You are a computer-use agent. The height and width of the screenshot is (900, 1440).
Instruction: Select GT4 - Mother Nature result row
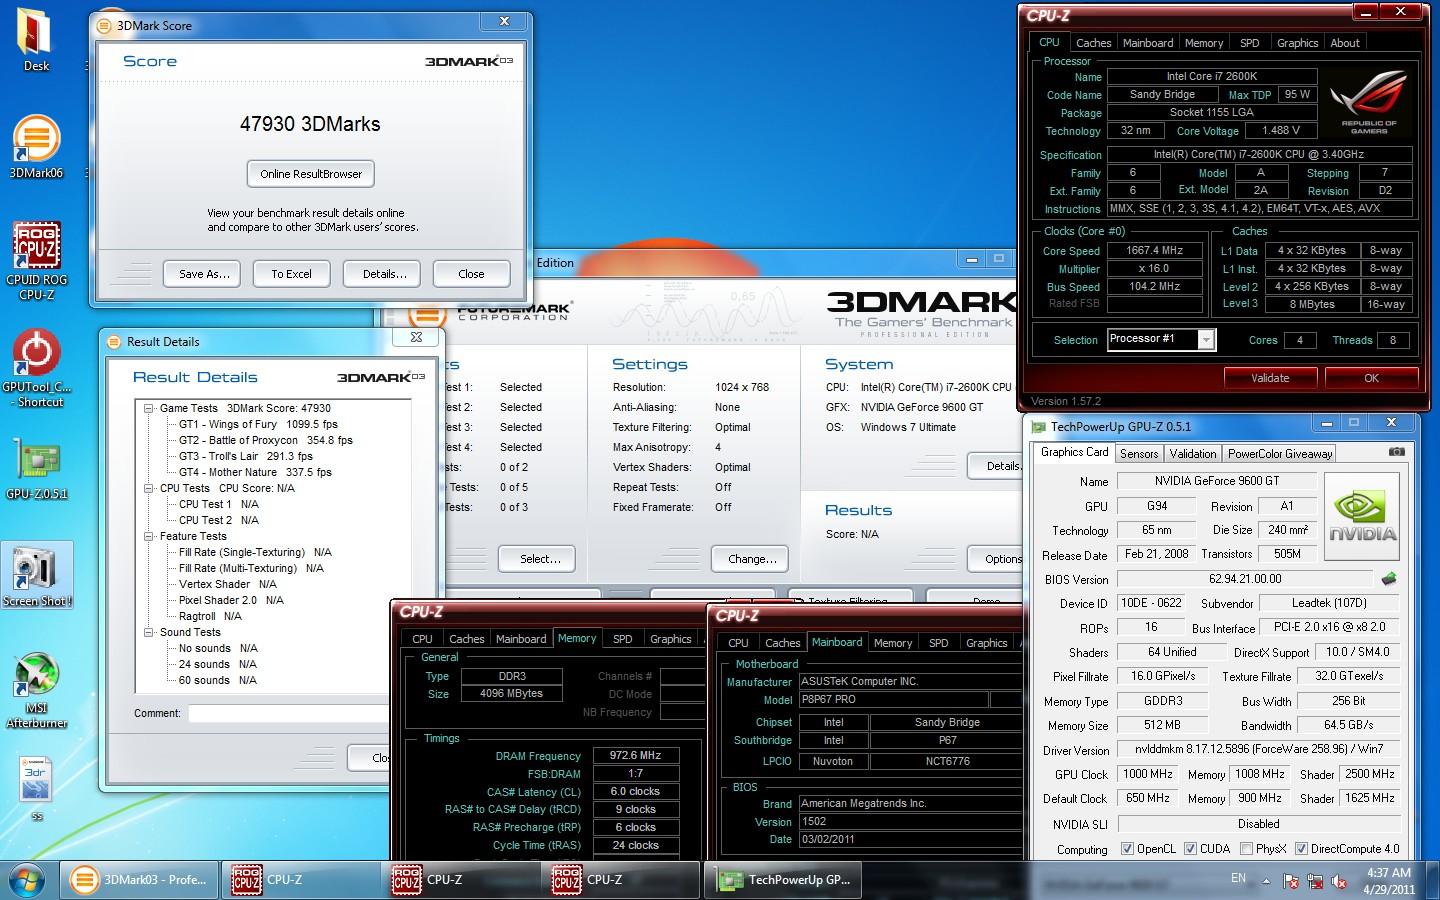pos(255,472)
